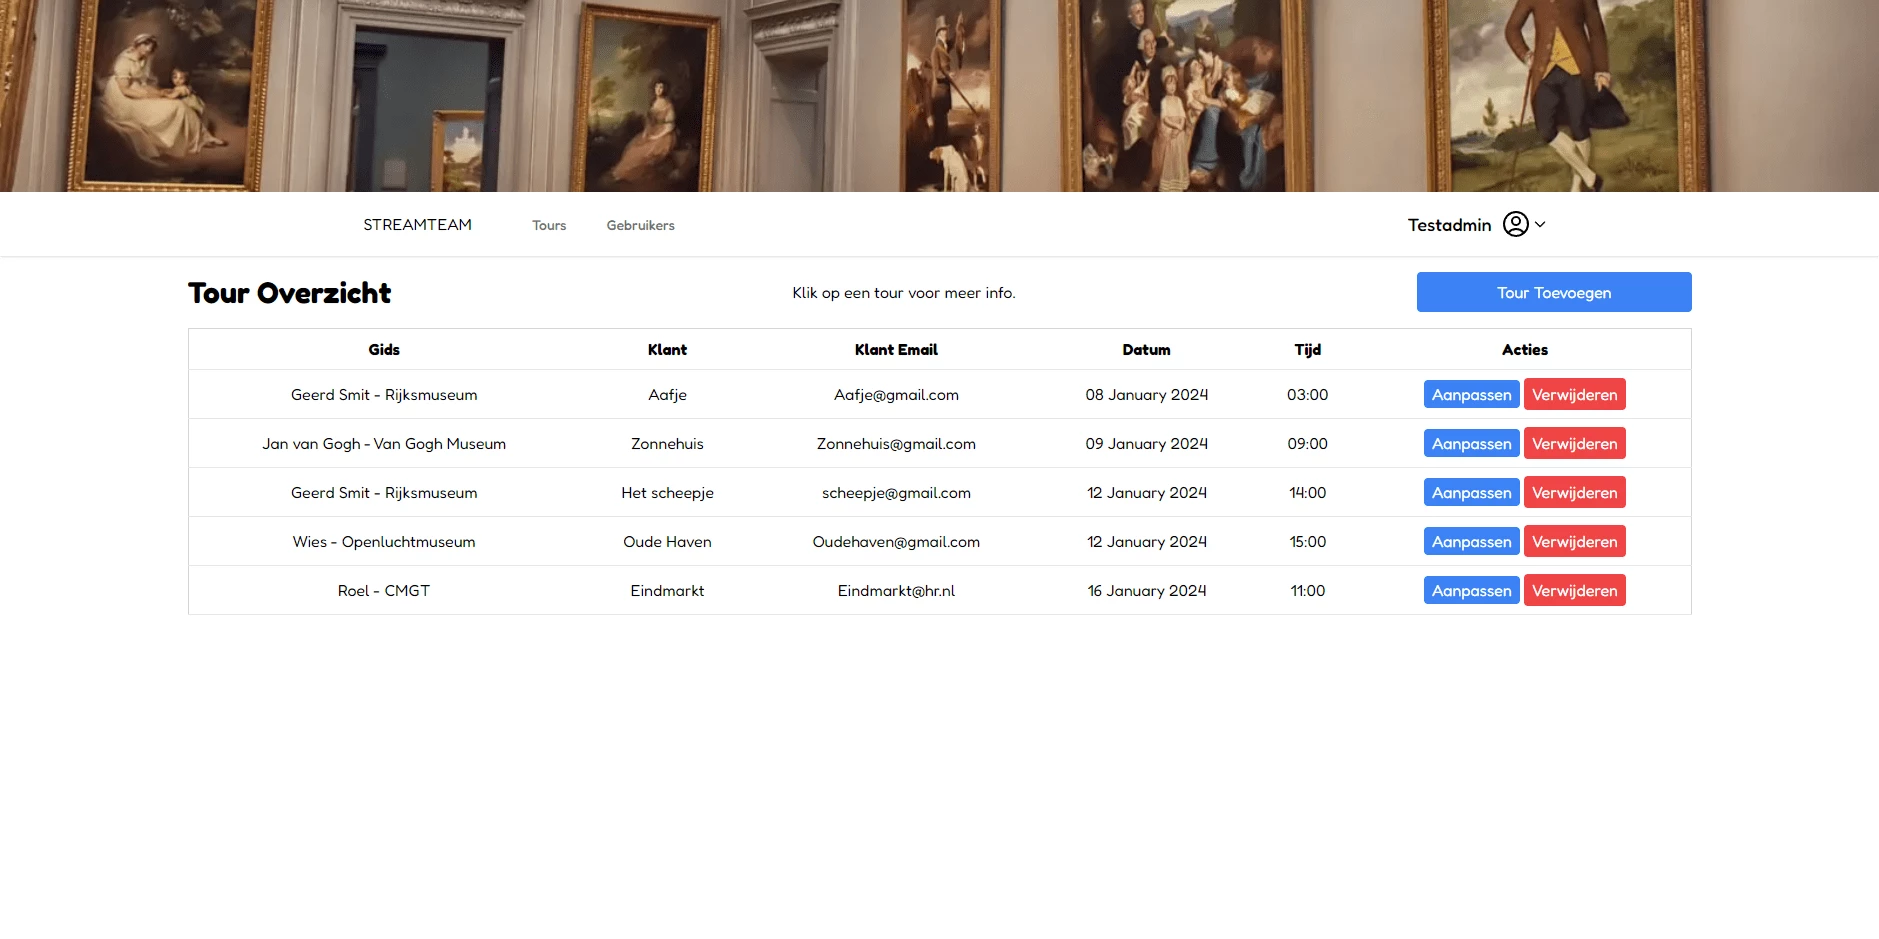Open the Tours navigation item
This screenshot has height=939, width=1879.
548,225
